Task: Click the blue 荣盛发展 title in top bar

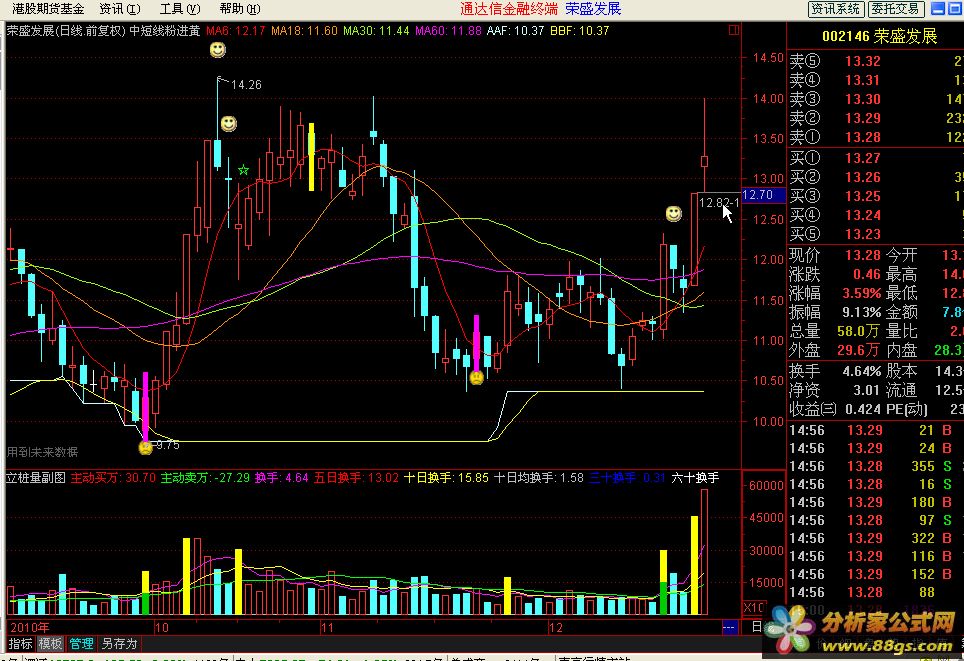Action: 593,9
